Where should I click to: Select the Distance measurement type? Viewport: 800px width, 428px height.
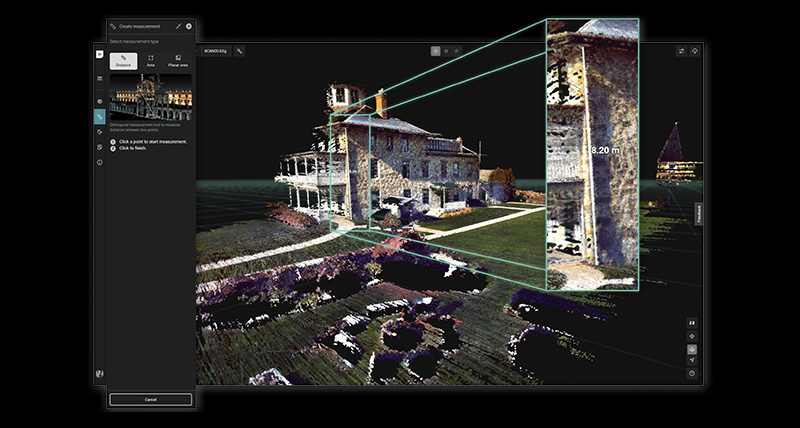click(123, 60)
